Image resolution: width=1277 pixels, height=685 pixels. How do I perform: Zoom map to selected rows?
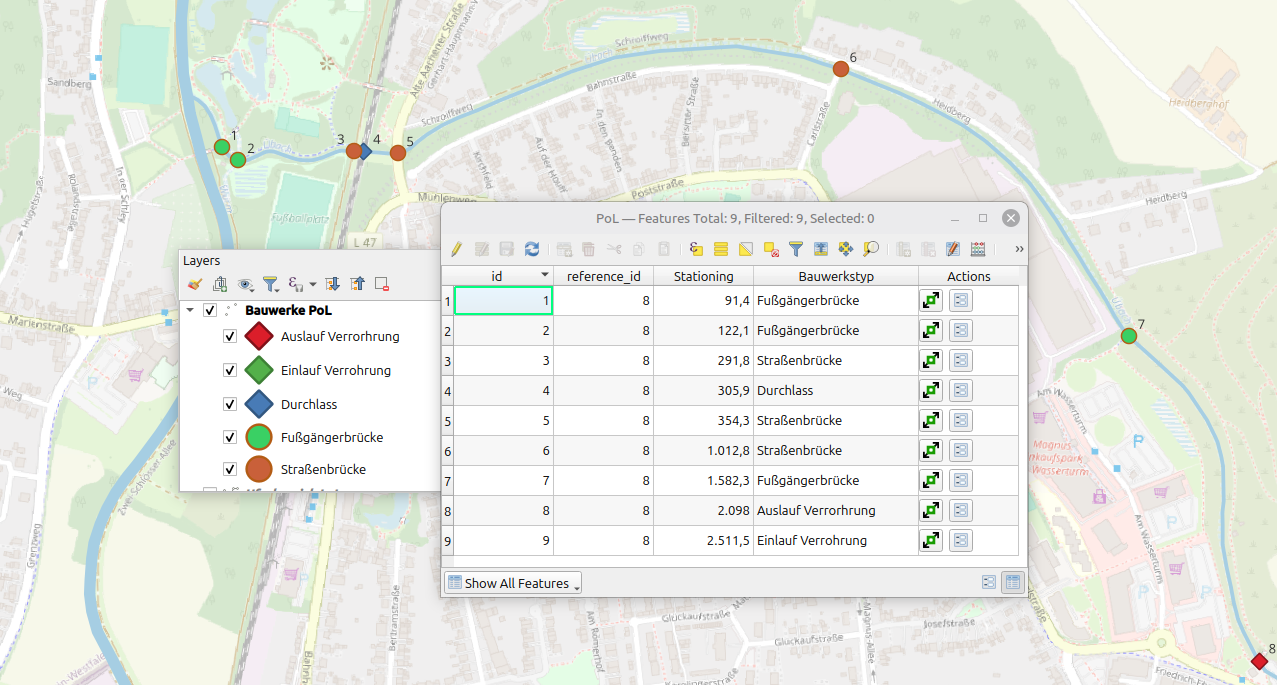pyautogui.click(x=871, y=249)
